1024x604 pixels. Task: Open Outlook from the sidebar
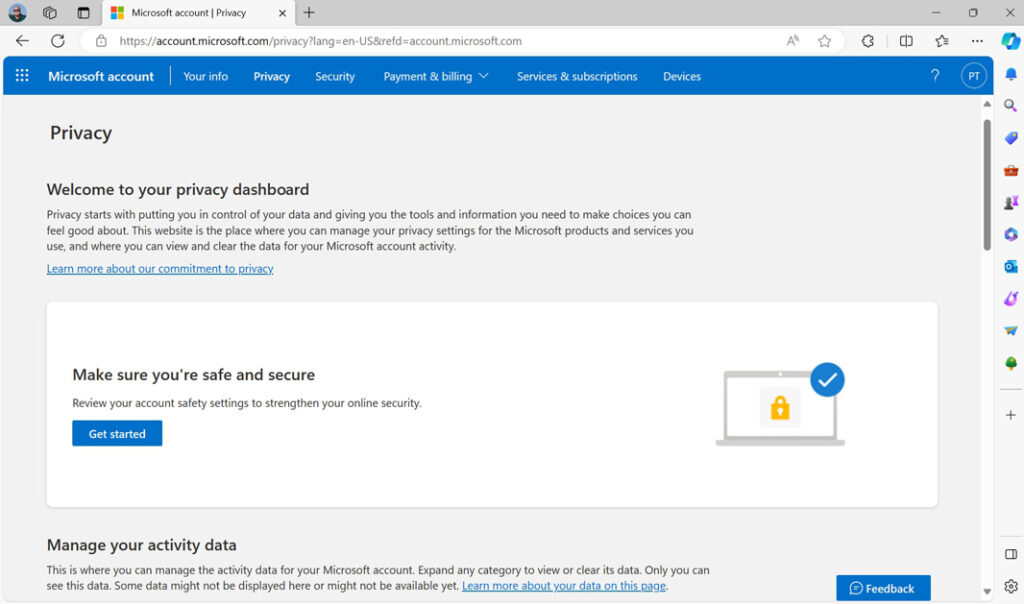point(1010,266)
